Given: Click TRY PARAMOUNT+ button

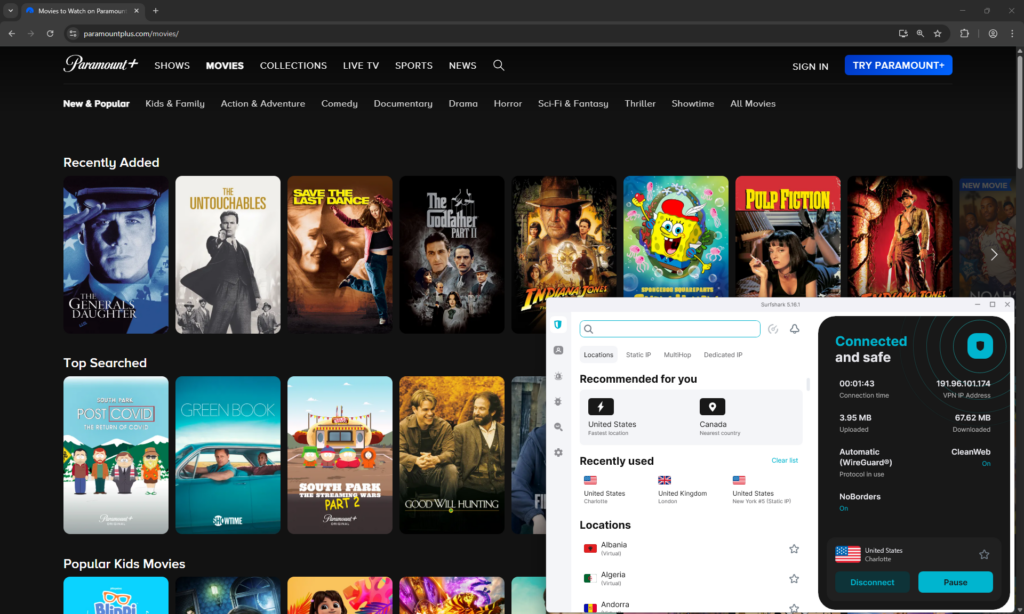Looking at the screenshot, I should coord(898,65).
